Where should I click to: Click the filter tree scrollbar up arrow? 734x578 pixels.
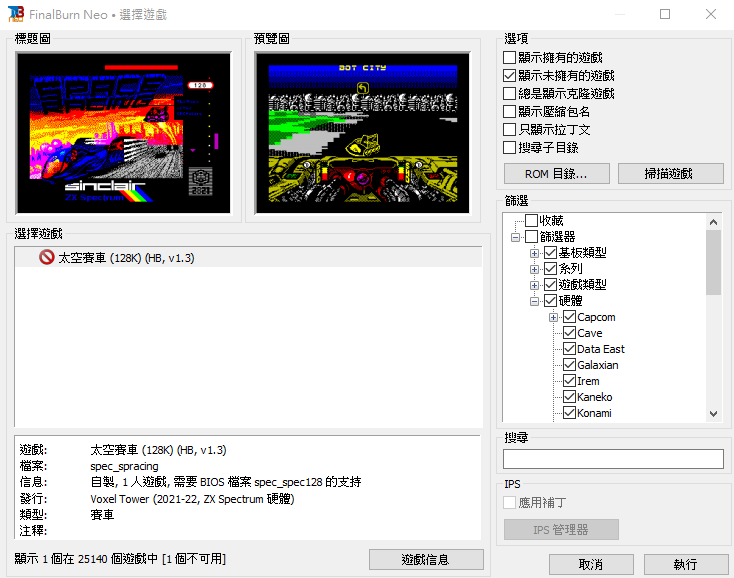click(713, 222)
